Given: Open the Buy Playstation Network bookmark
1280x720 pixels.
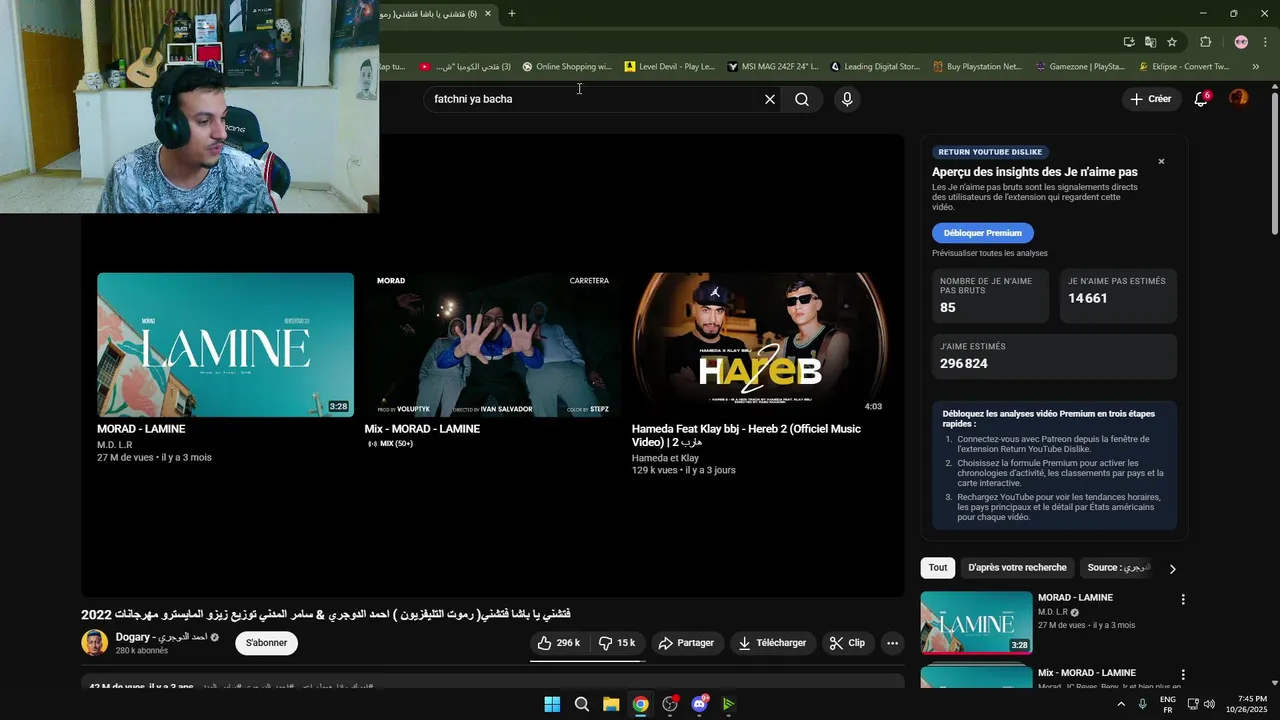Looking at the screenshot, I should coord(977,67).
